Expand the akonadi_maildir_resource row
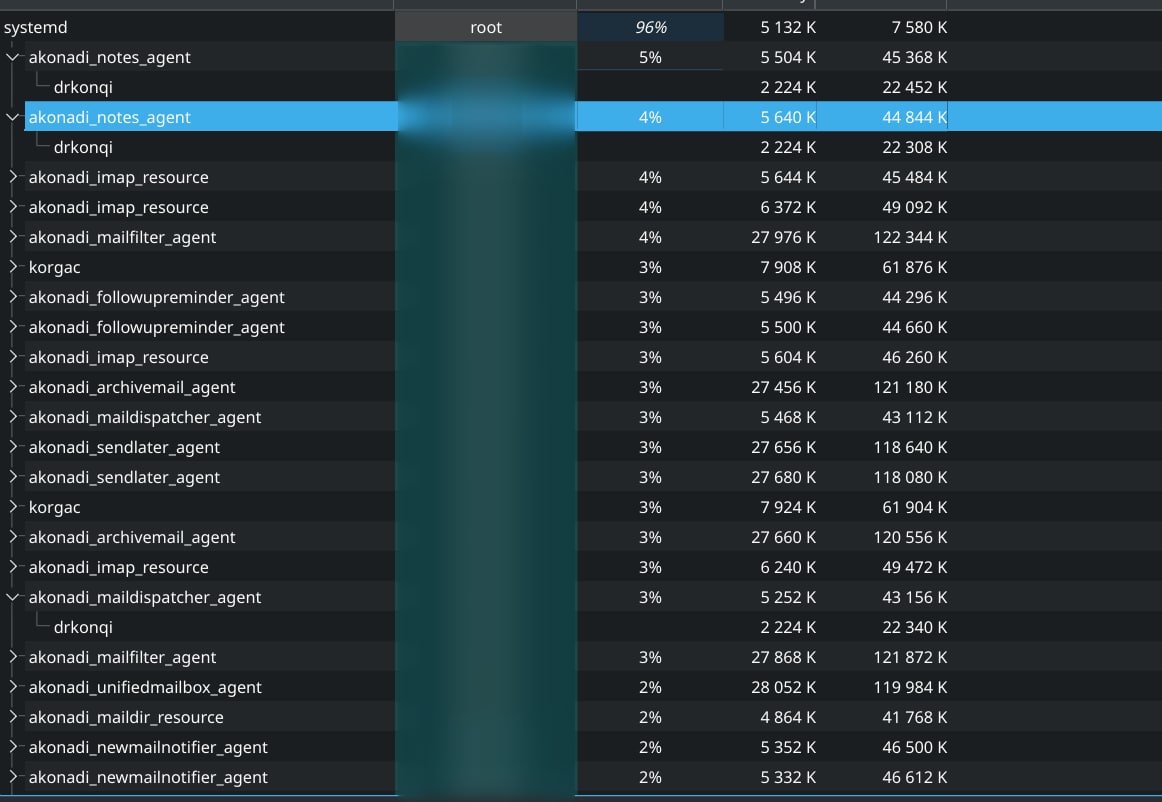 click(13, 718)
